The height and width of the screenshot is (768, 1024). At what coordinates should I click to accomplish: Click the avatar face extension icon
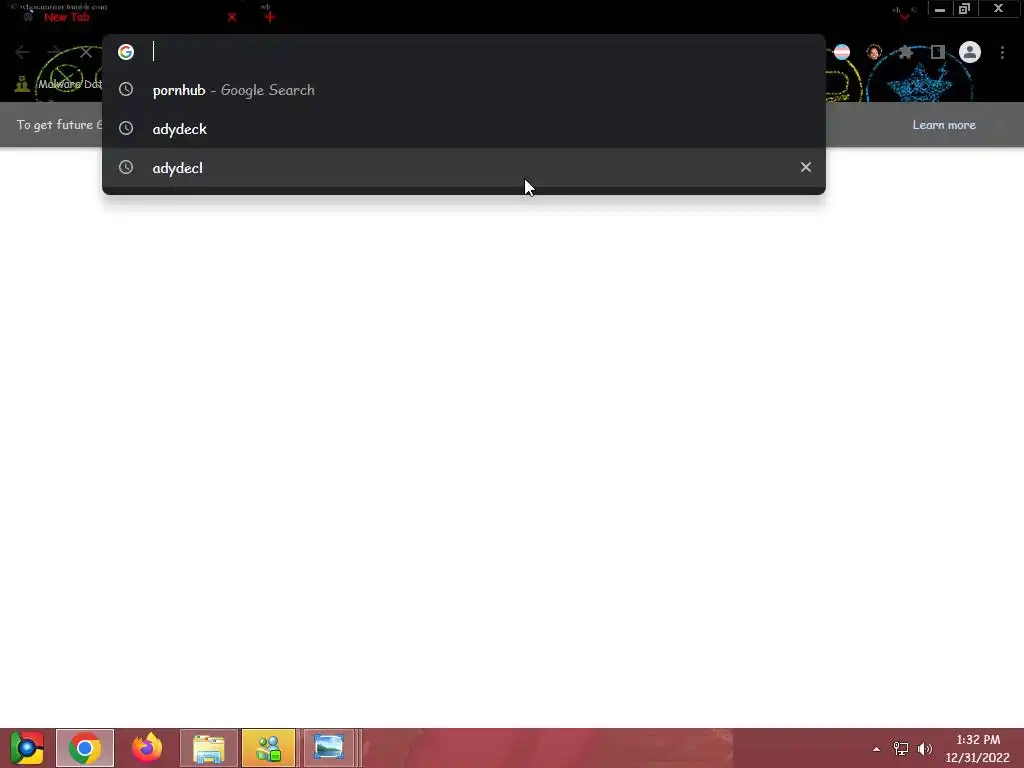click(874, 52)
